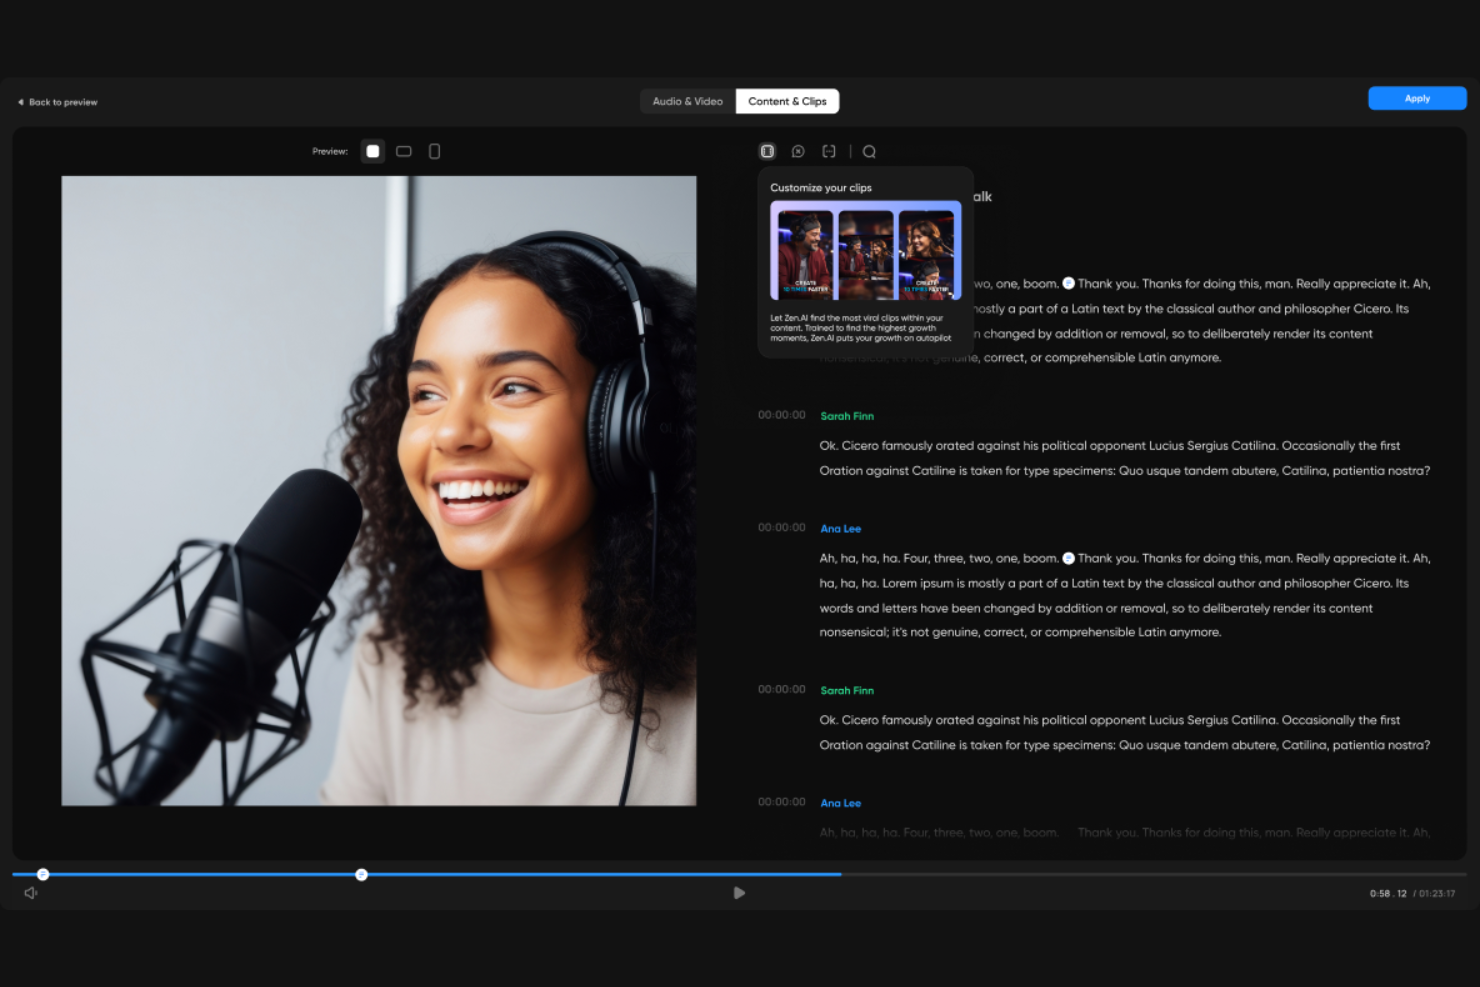Search the transcript with the magnifier icon

[x=869, y=151]
